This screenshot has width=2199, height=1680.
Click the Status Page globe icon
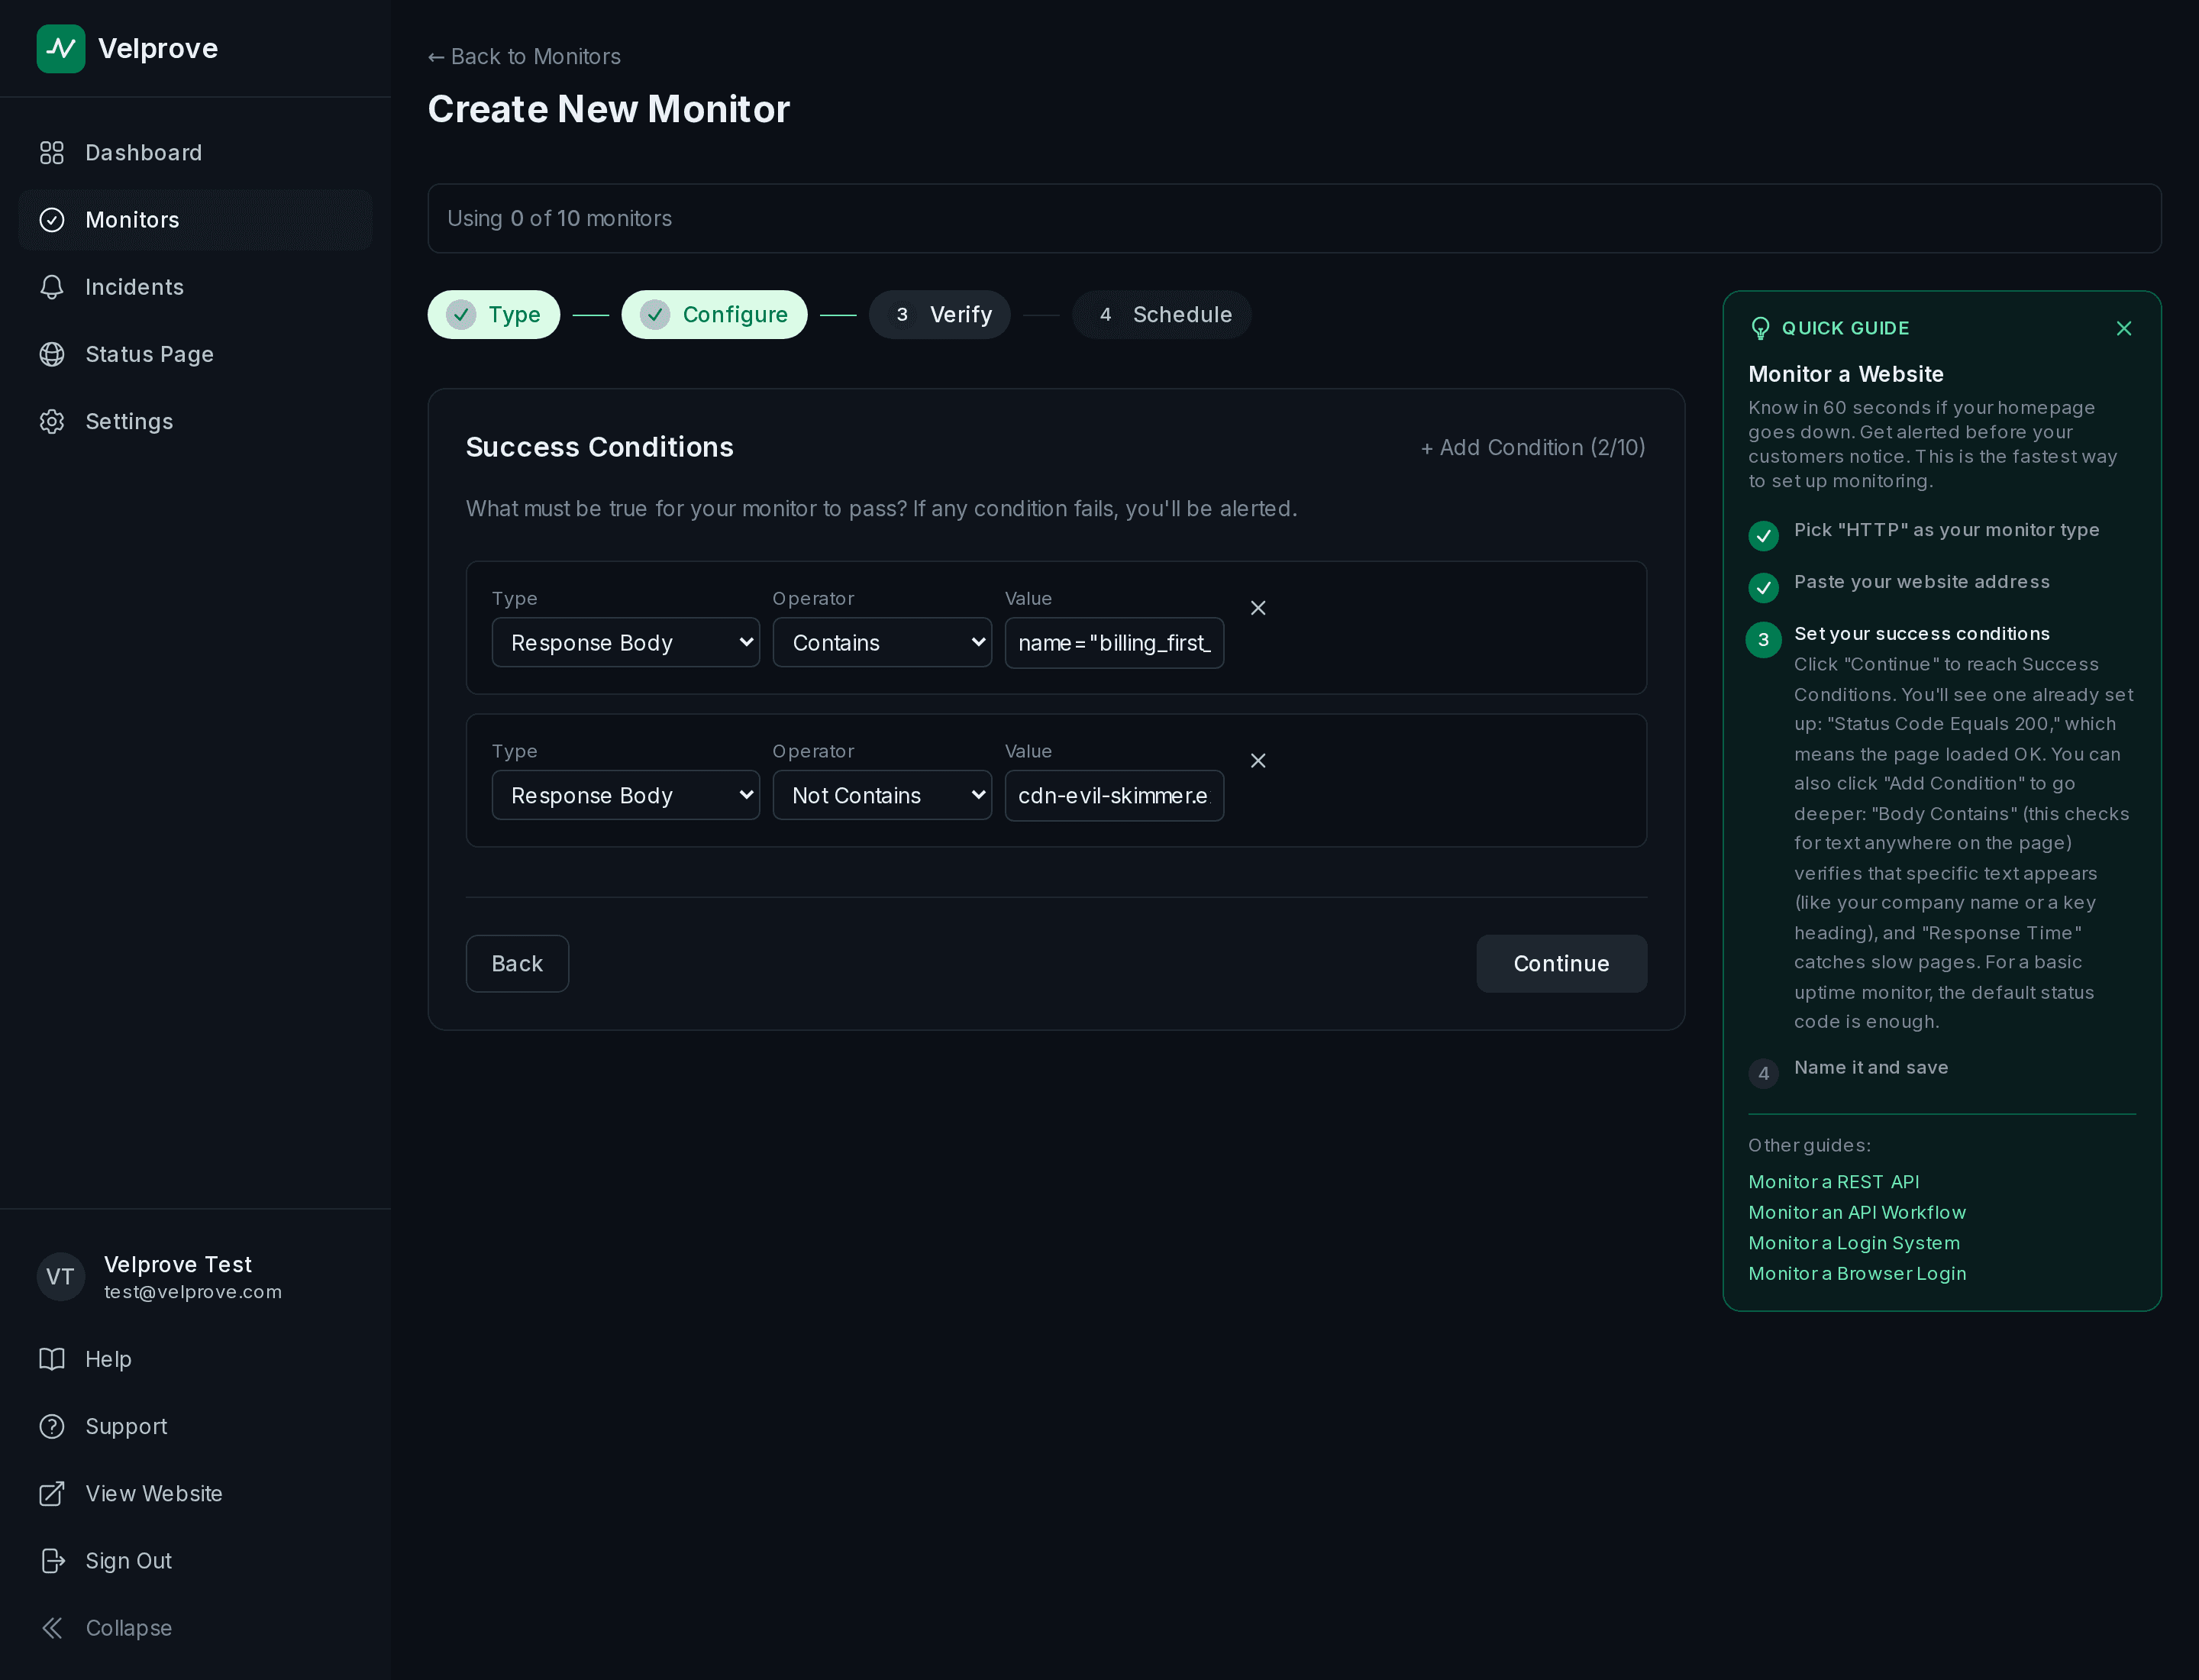51,354
